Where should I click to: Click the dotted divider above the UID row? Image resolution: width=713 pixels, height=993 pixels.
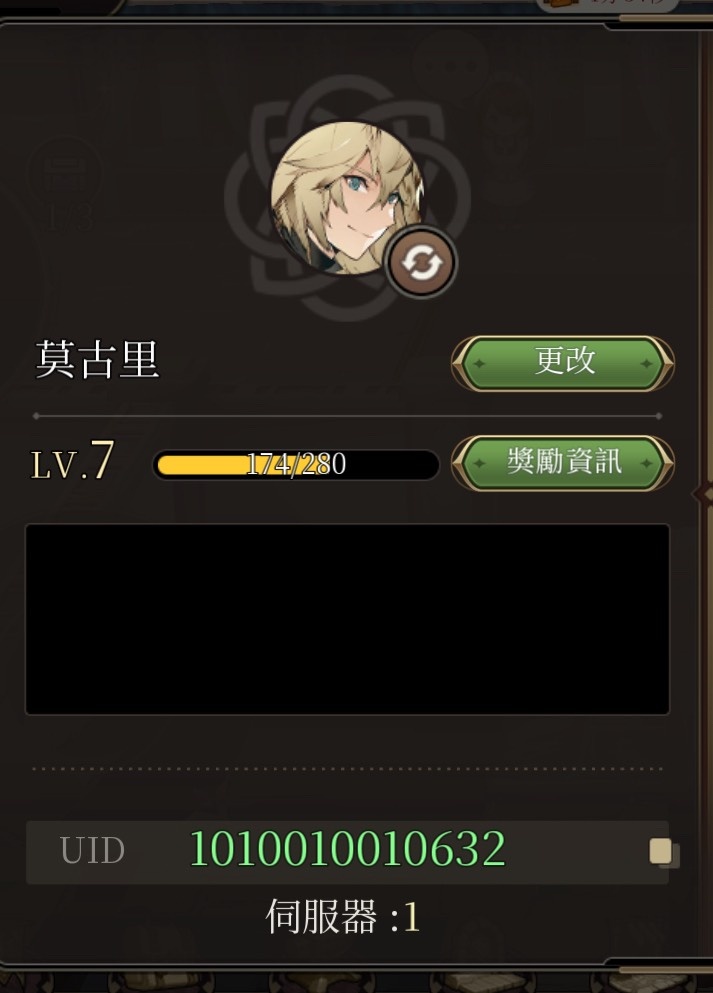click(x=347, y=769)
